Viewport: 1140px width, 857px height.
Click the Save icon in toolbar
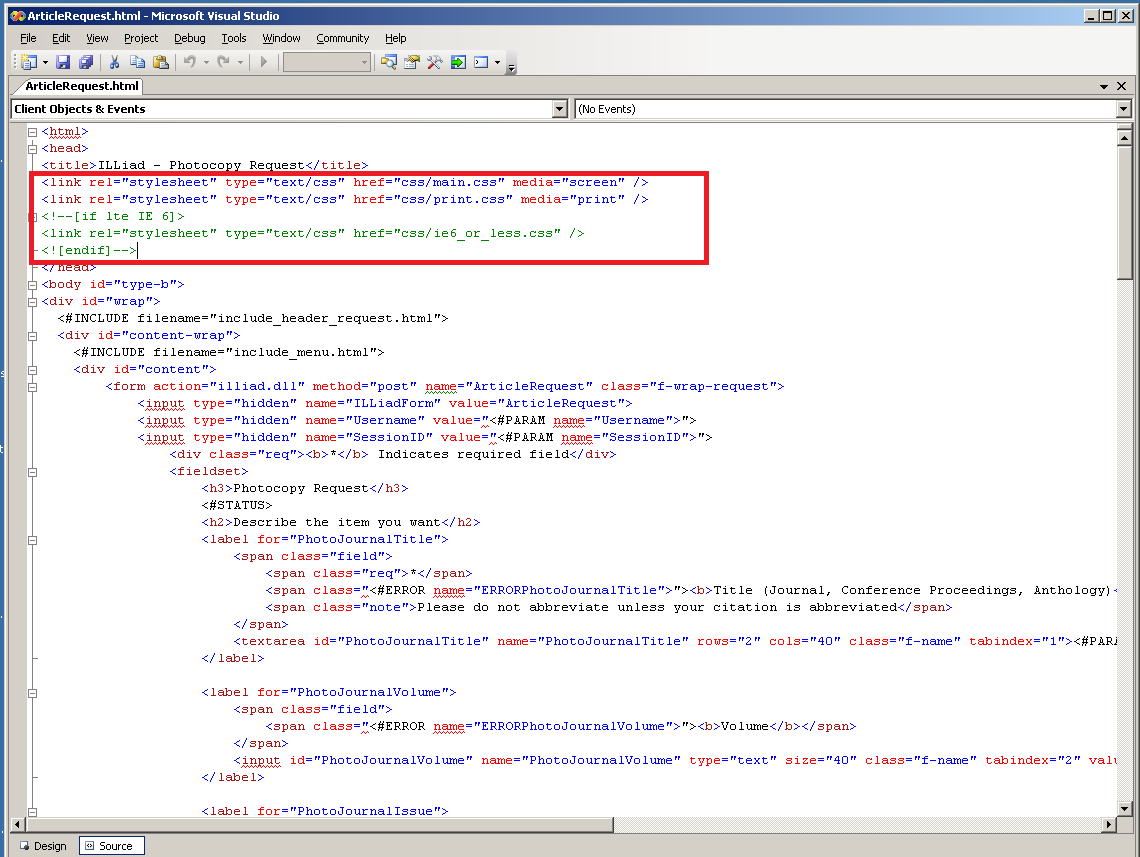tap(63, 62)
